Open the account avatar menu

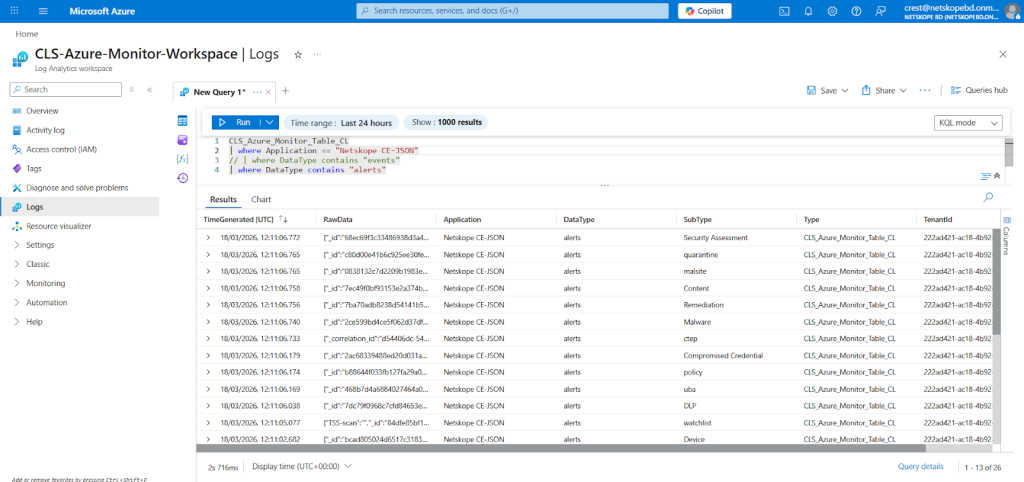click(1012, 11)
